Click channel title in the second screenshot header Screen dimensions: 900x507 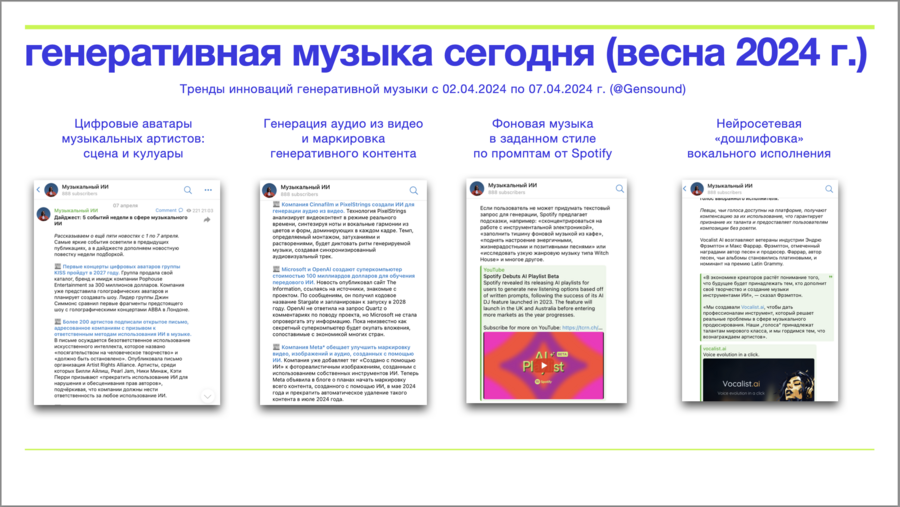(305, 187)
